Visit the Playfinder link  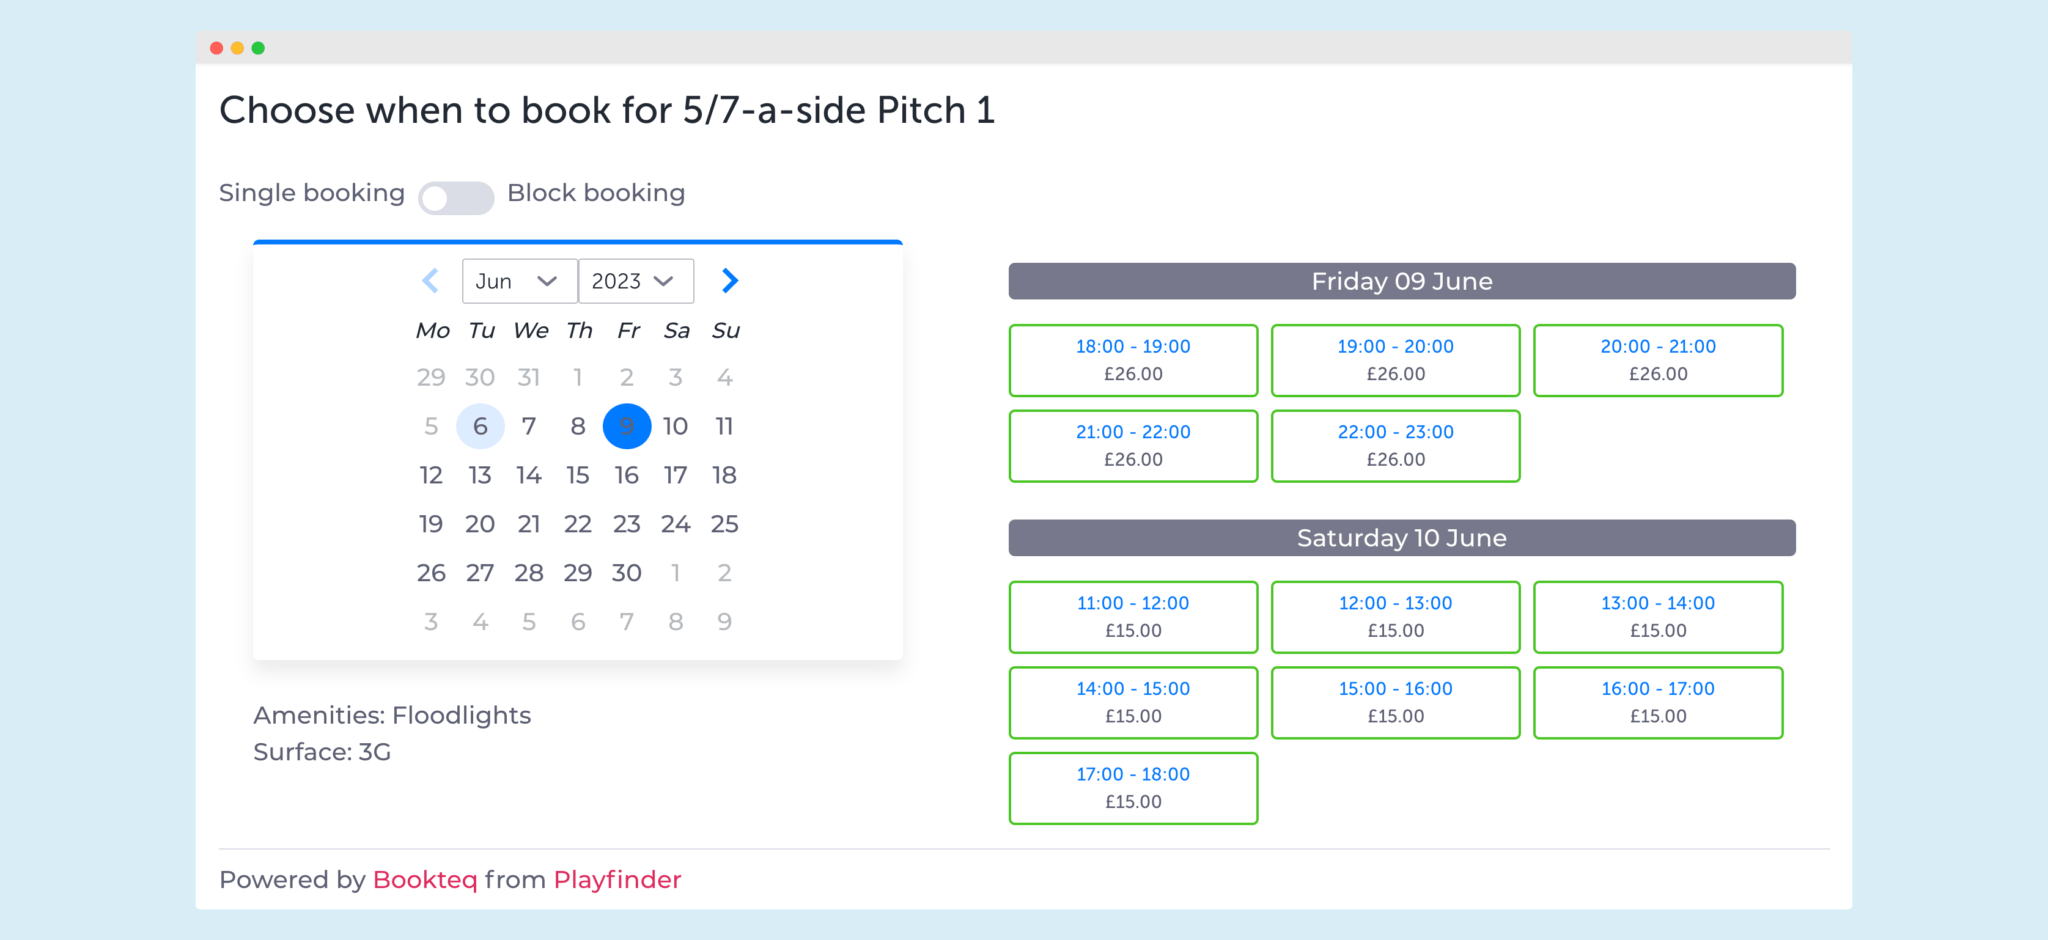click(617, 880)
